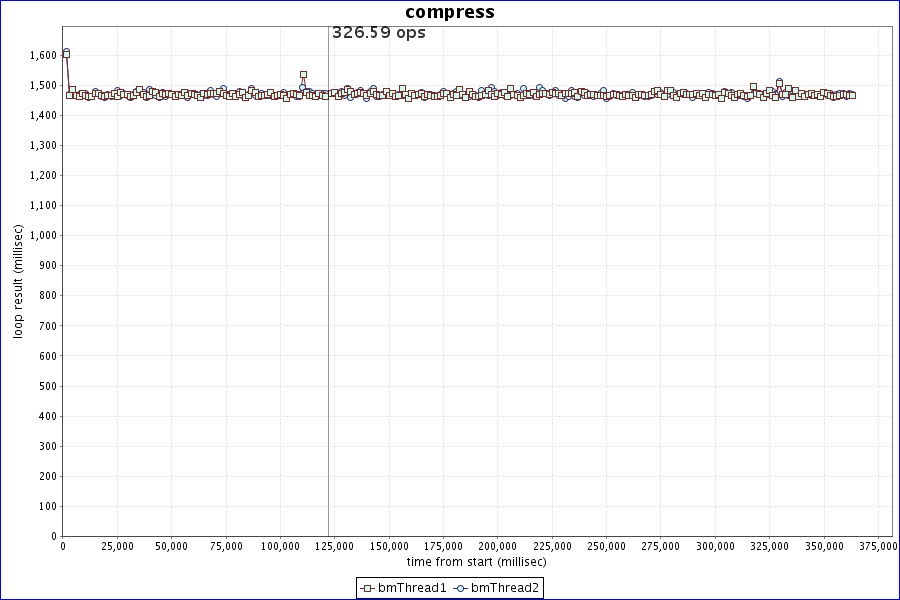Viewport: 900px width, 600px height.
Task: Click the 1,600 tick on y-axis
Action: pyautogui.click(x=42, y=55)
